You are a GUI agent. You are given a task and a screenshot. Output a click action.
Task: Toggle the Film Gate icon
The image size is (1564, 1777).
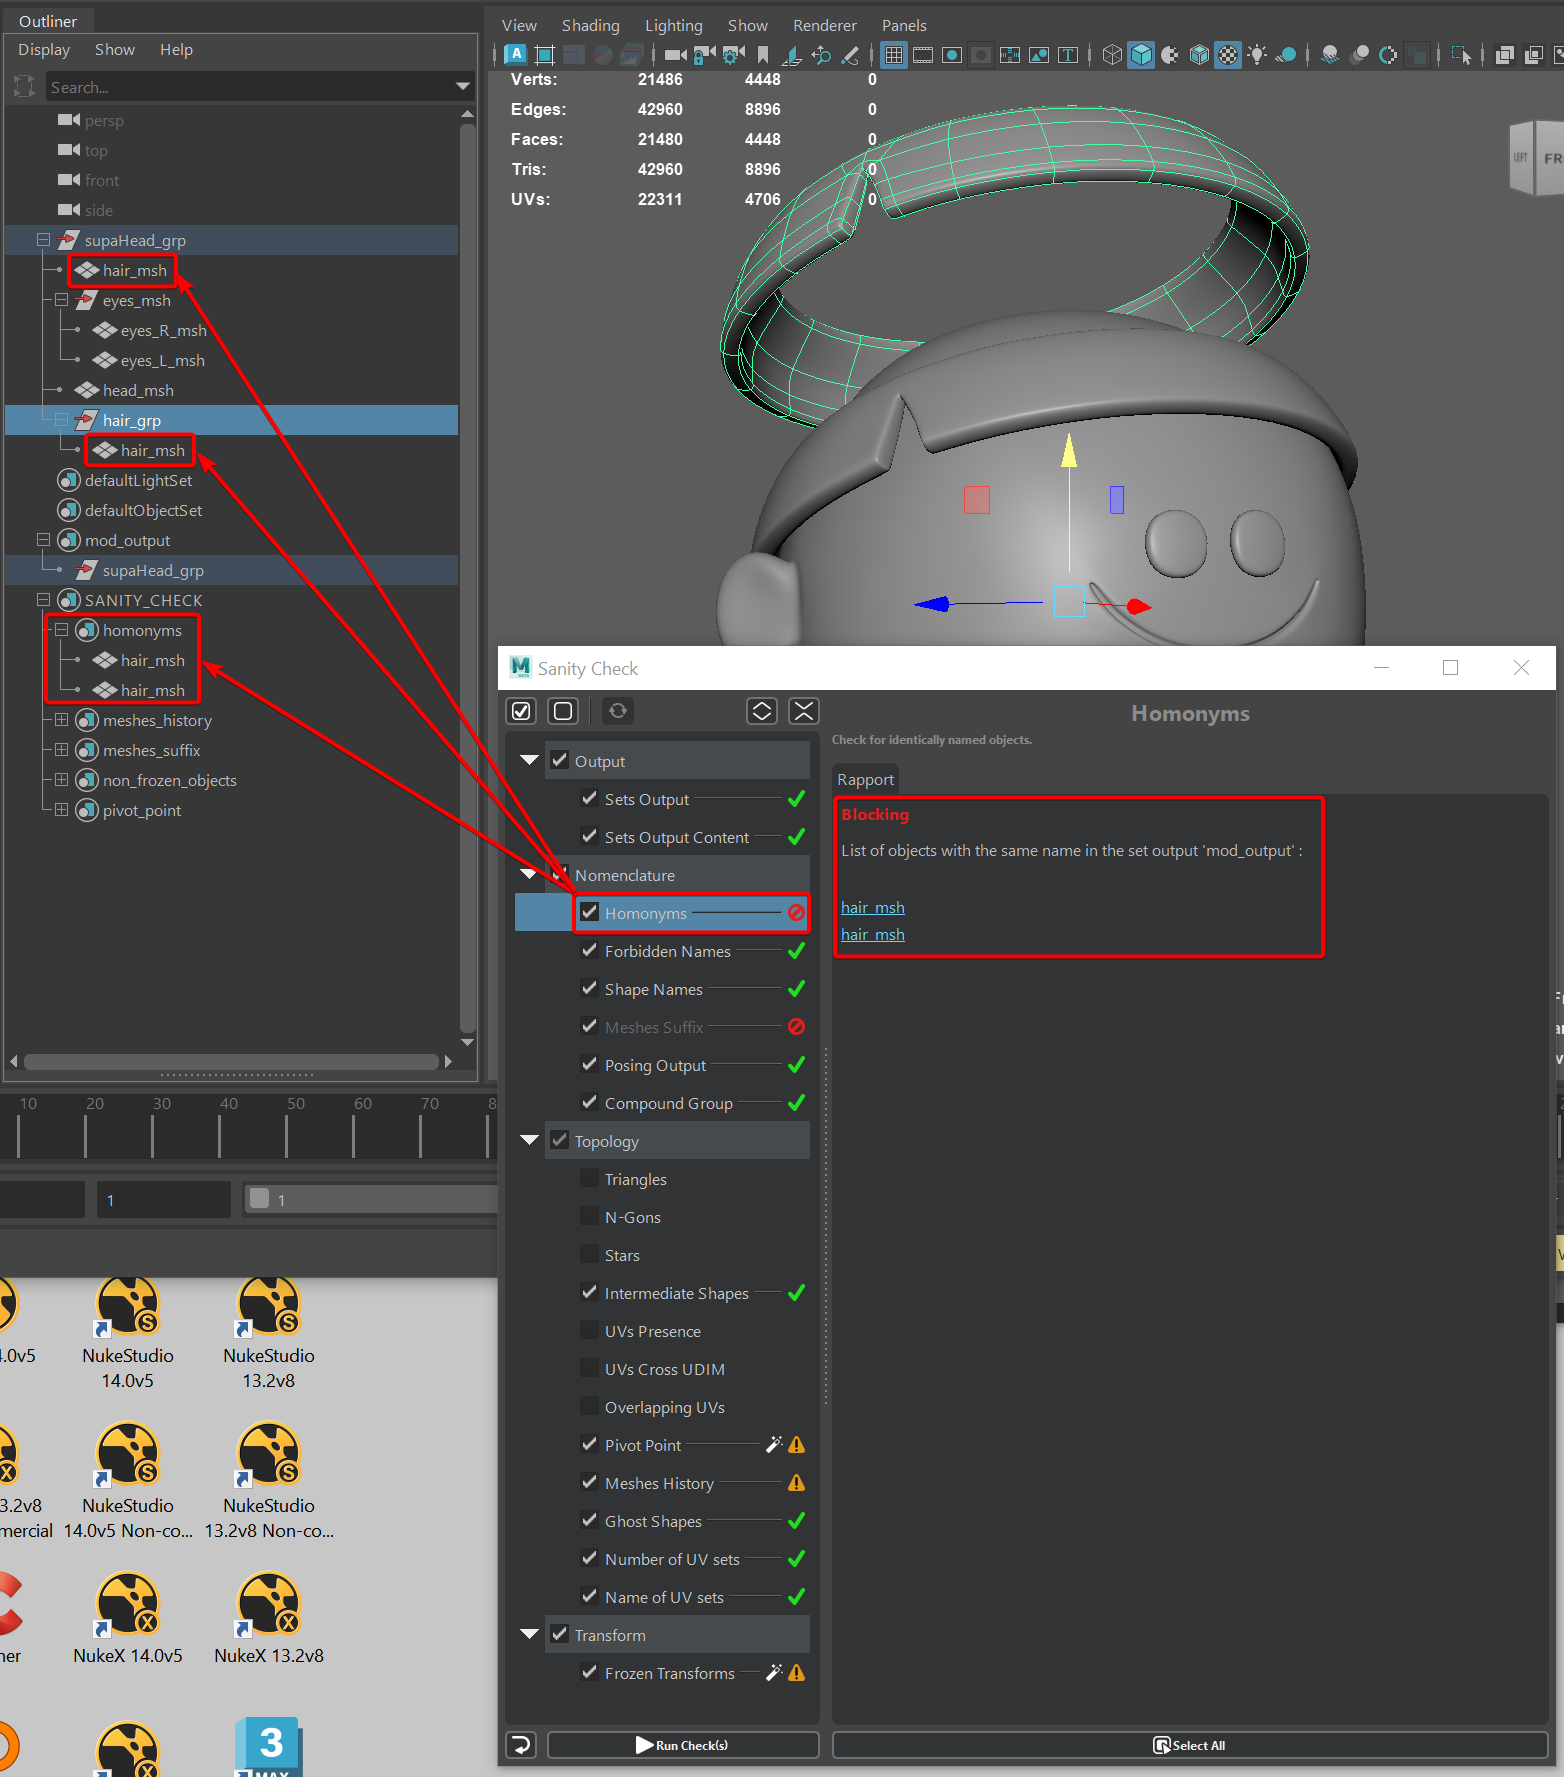[923, 55]
